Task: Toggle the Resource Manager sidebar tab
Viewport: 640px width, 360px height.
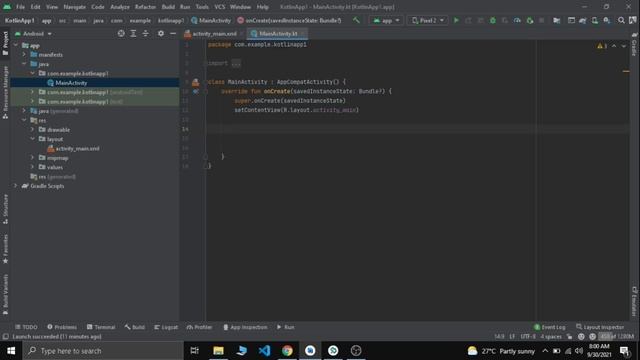Action: pos(5,92)
